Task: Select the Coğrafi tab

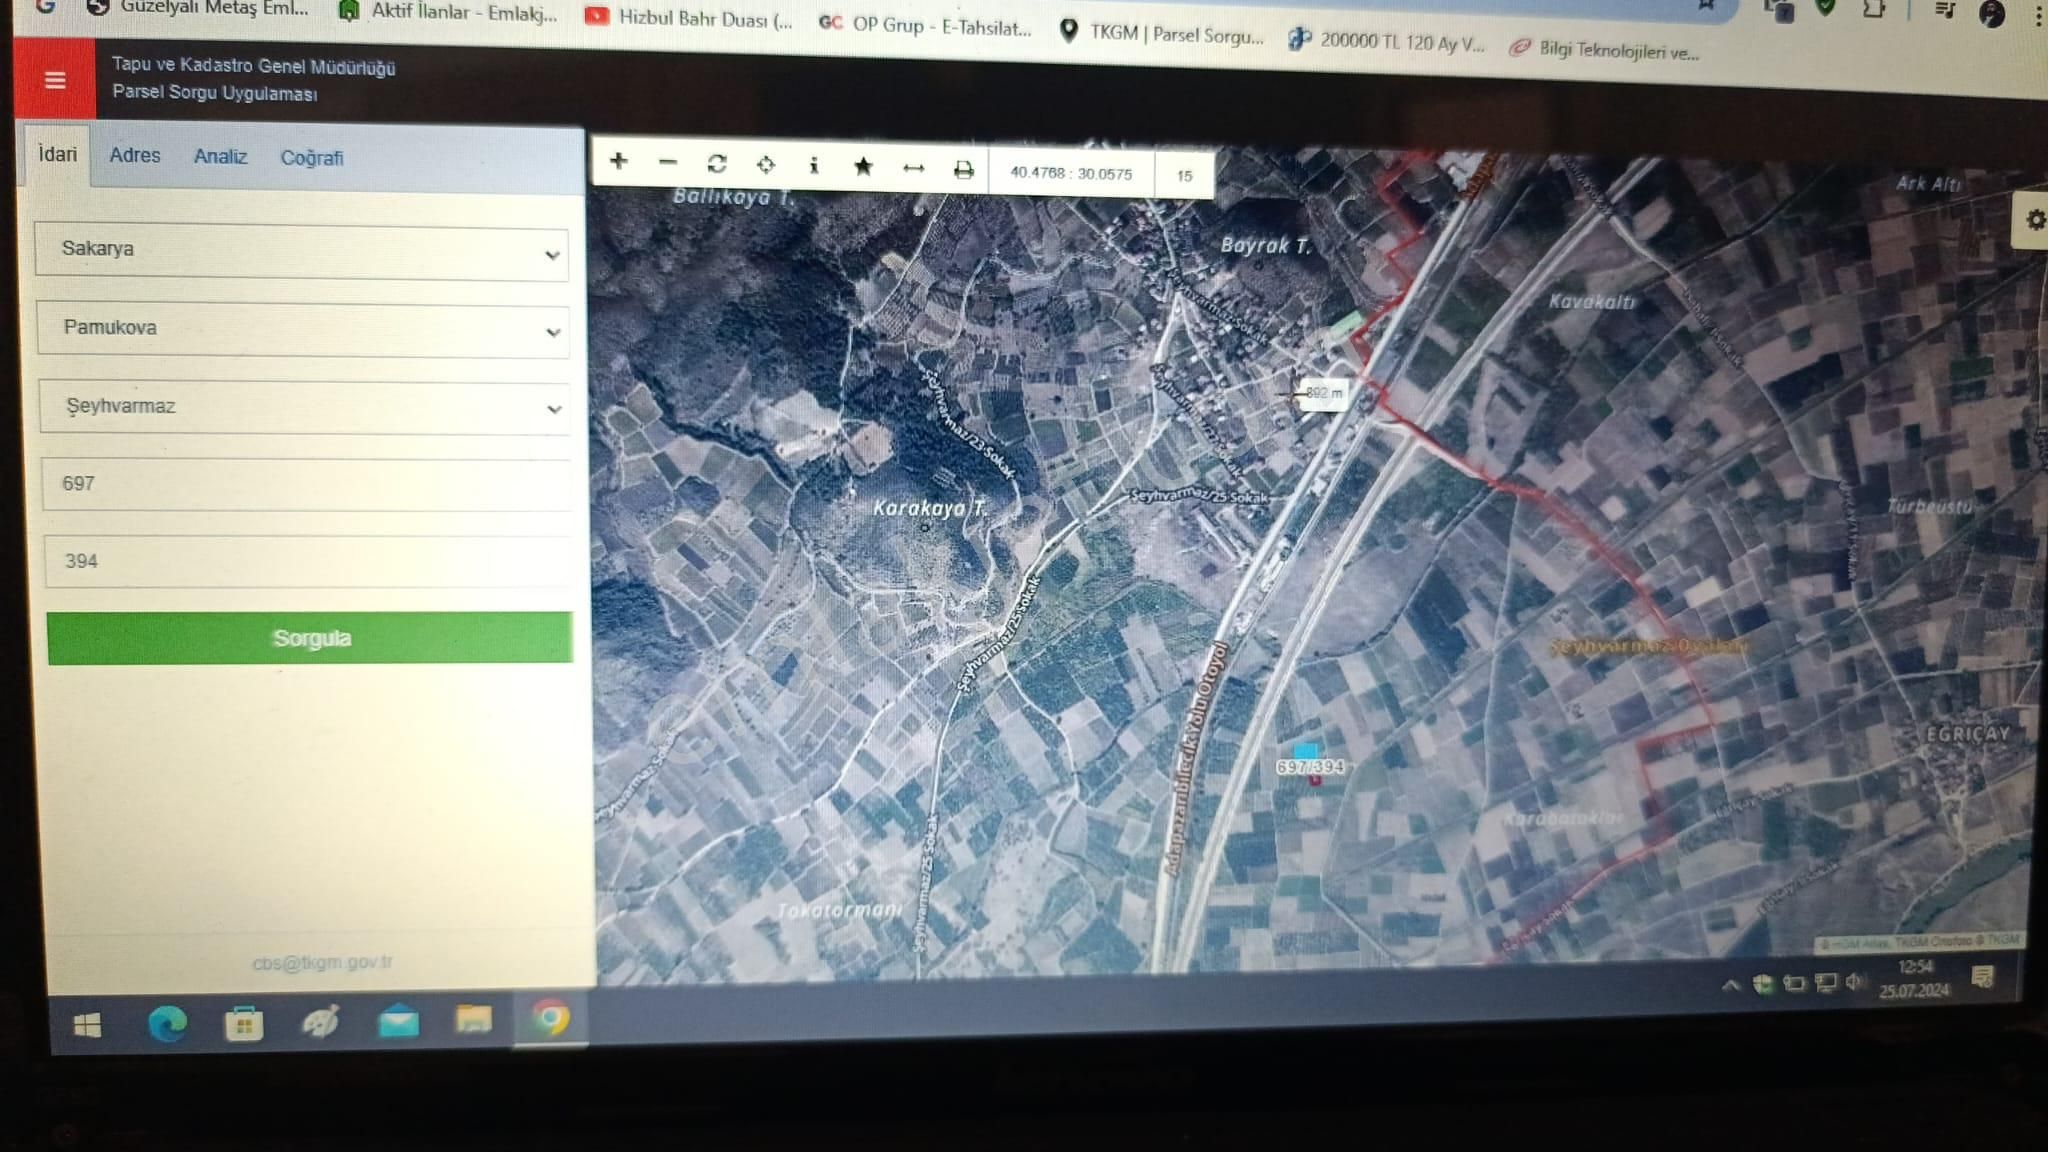Action: pos(312,157)
